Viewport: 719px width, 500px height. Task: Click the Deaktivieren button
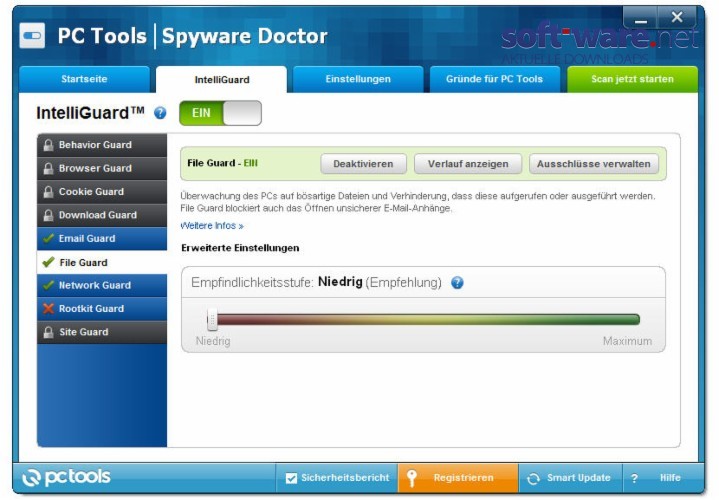tap(363, 164)
